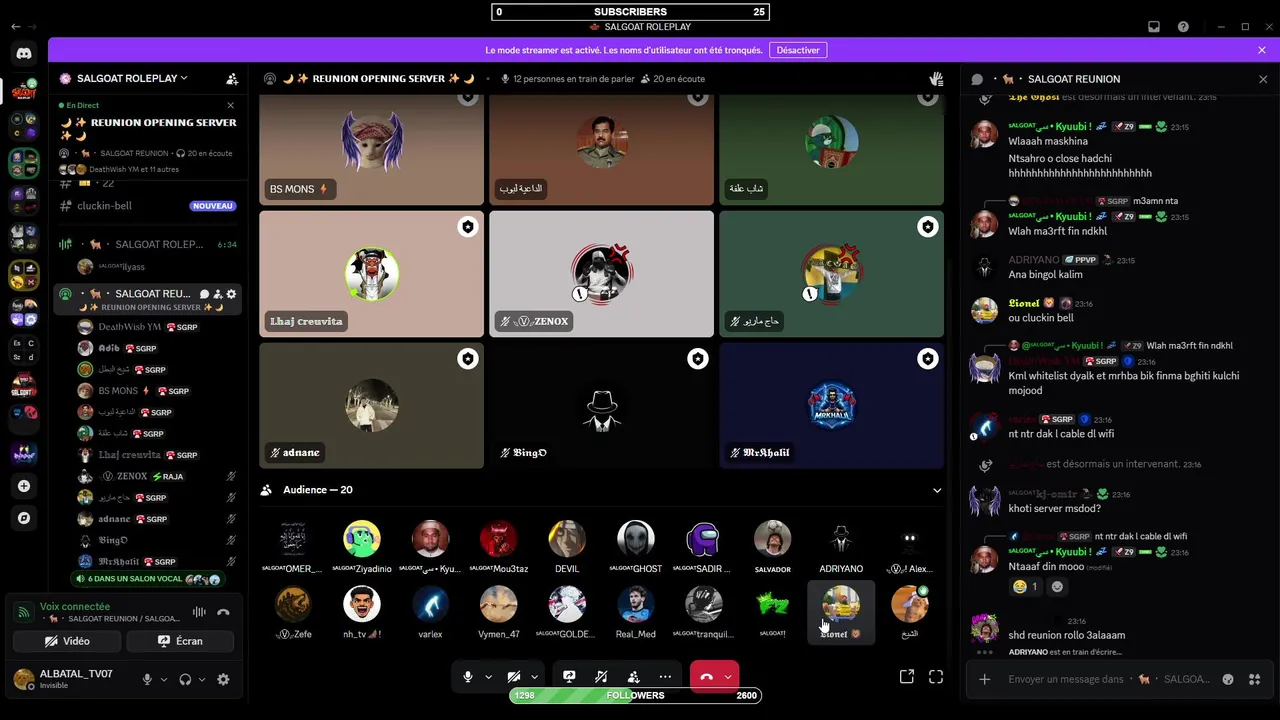Image resolution: width=1280 pixels, height=720 pixels.
Task: Click share screen icon in stage controls
Action: (x=569, y=677)
